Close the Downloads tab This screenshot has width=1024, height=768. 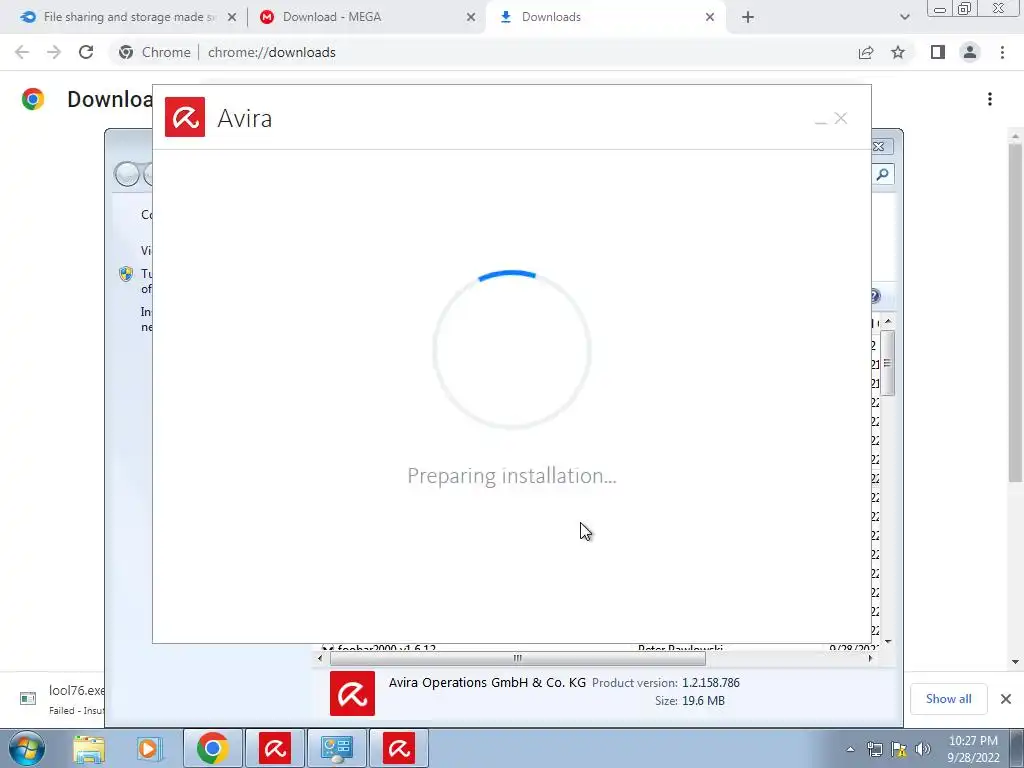point(710,18)
